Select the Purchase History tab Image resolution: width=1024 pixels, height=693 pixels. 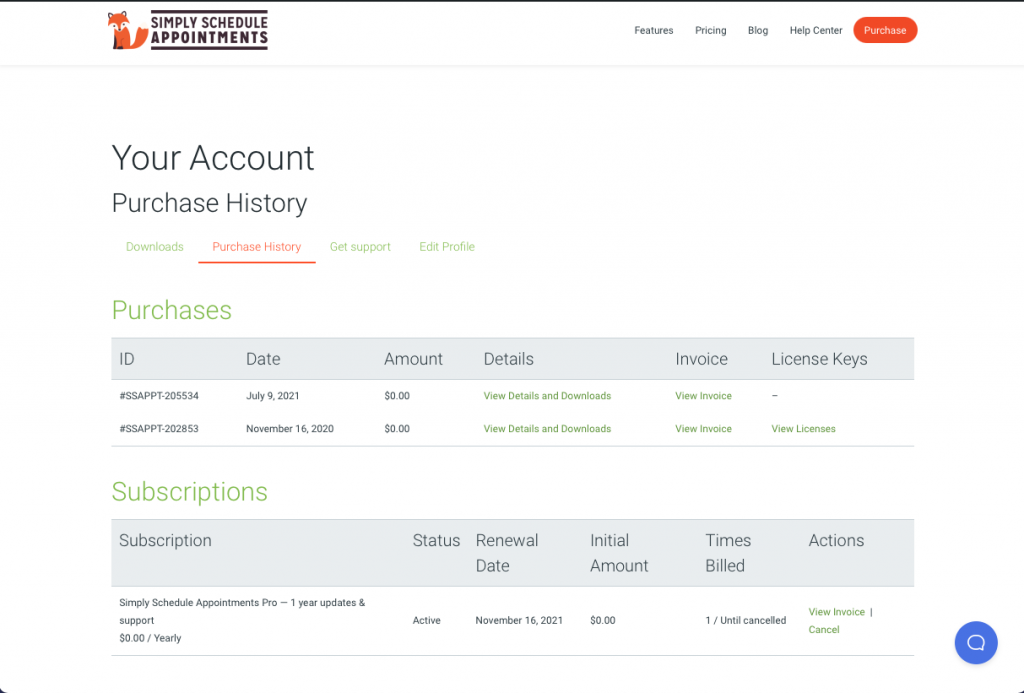pyautogui.click(x=257, y=247)
